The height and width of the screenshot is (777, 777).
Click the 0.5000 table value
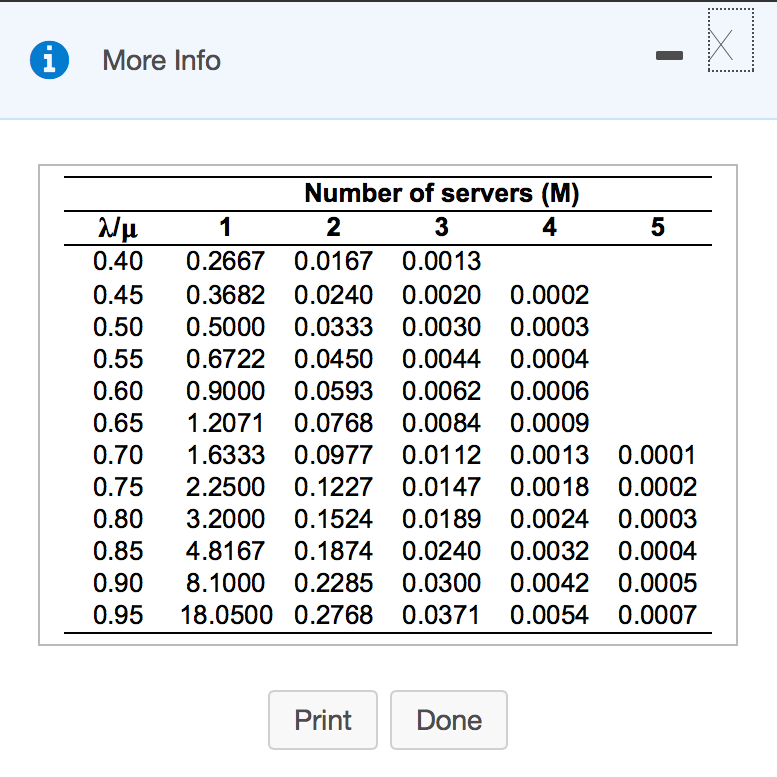[x=226, y=327]
